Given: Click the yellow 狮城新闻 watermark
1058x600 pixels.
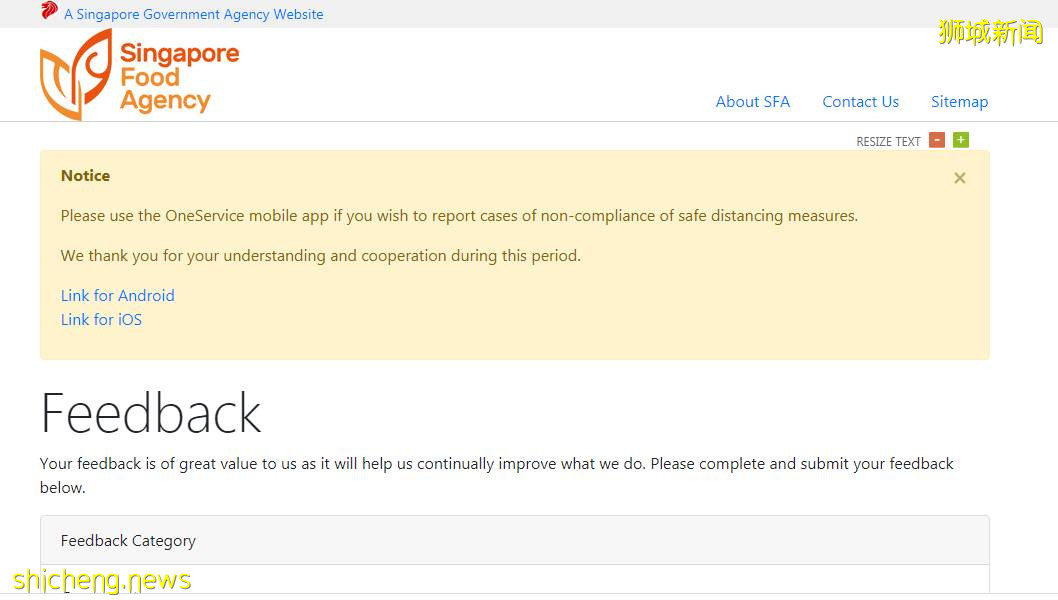Looking at the screenshot, I should point(990,32).
